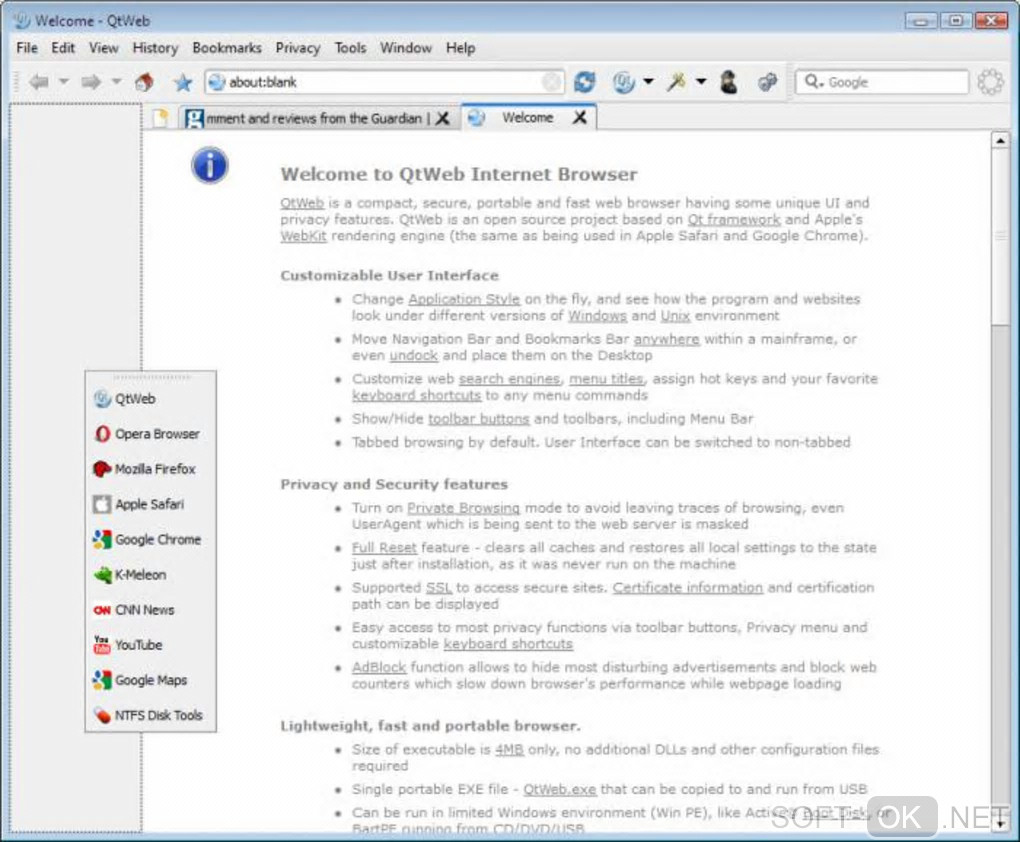Viewport: 1020px width, 842px height.
Task: Open the File menu
Action: (x=27, y=48)
